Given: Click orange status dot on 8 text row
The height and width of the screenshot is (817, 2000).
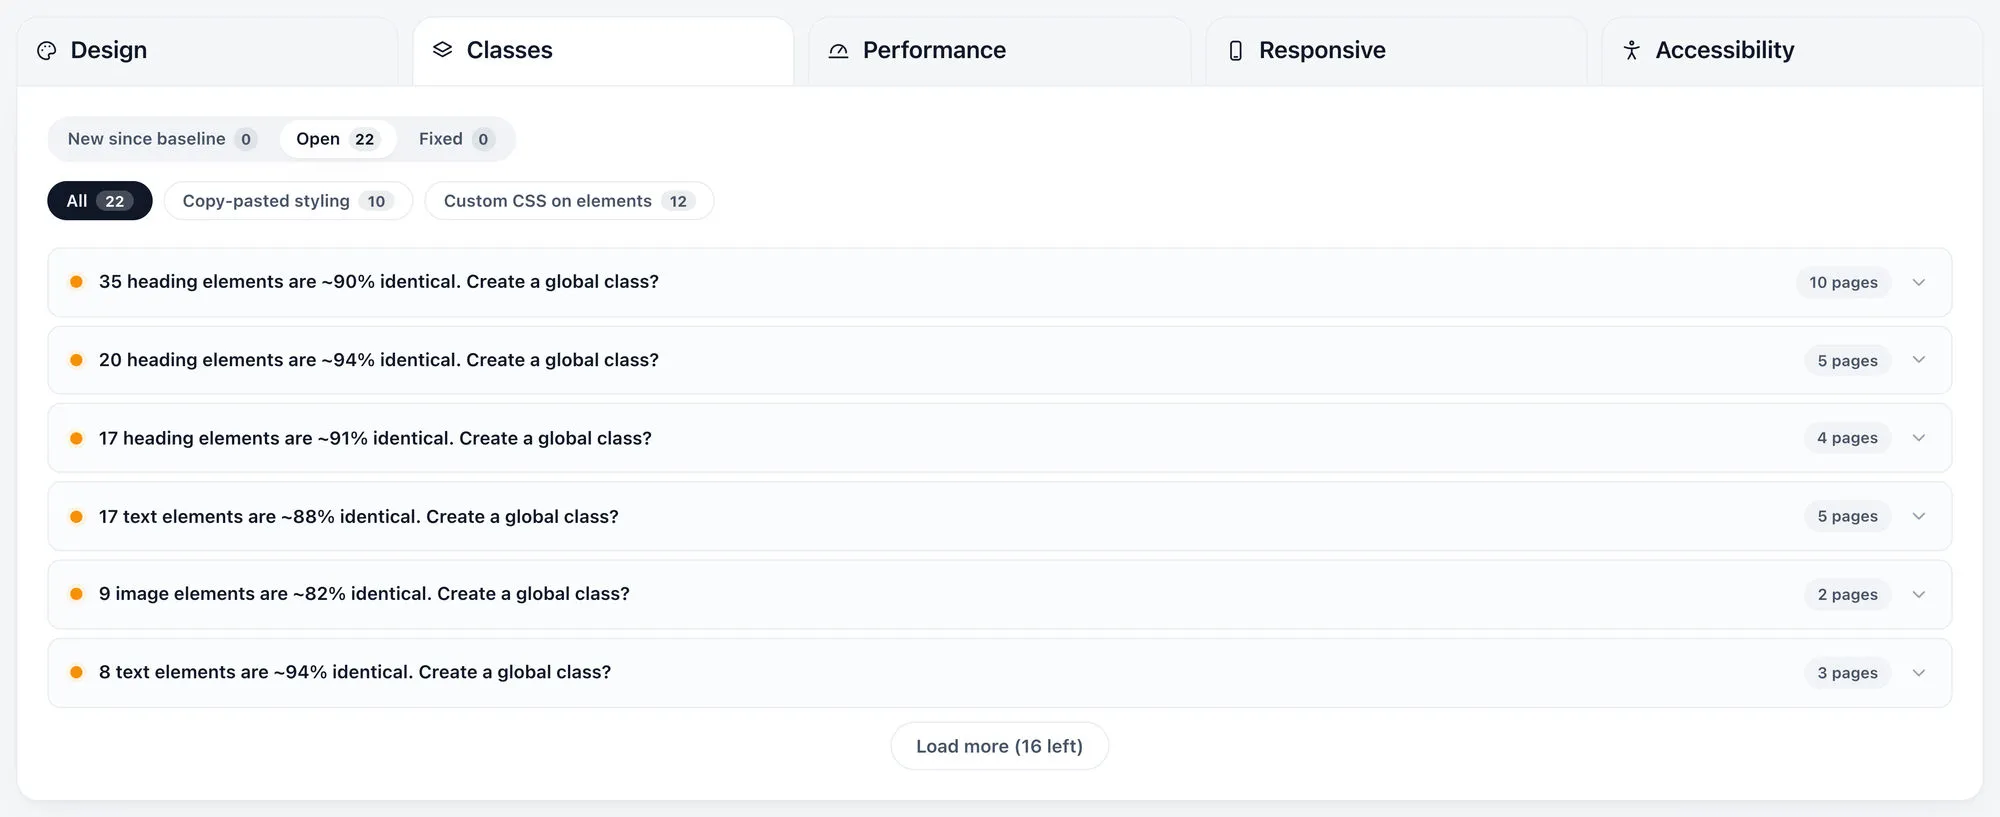Looking at the screenshot, I should pyautogui.click(x=76, y=672).
